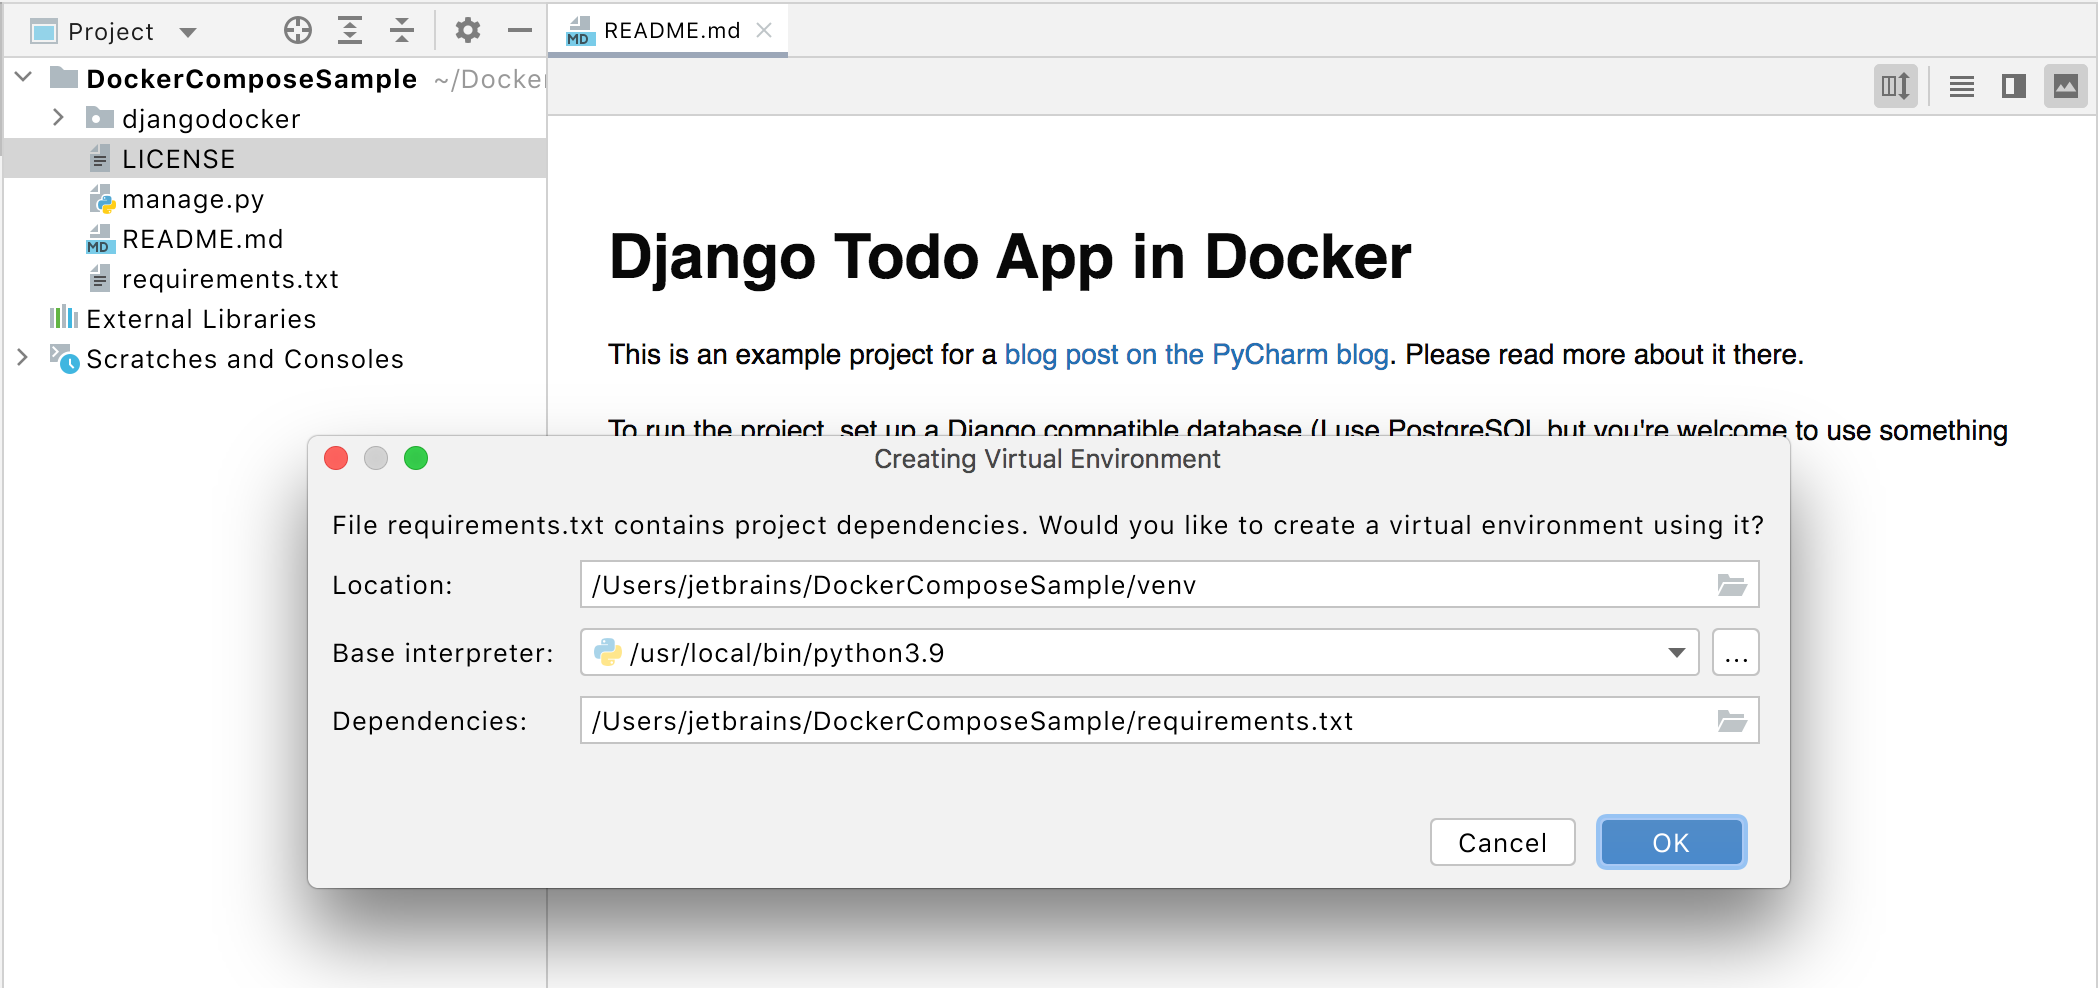This screenshot has width=2098, height=988.
Task: Toggle rendering of images in preview
Action: 2068,86
